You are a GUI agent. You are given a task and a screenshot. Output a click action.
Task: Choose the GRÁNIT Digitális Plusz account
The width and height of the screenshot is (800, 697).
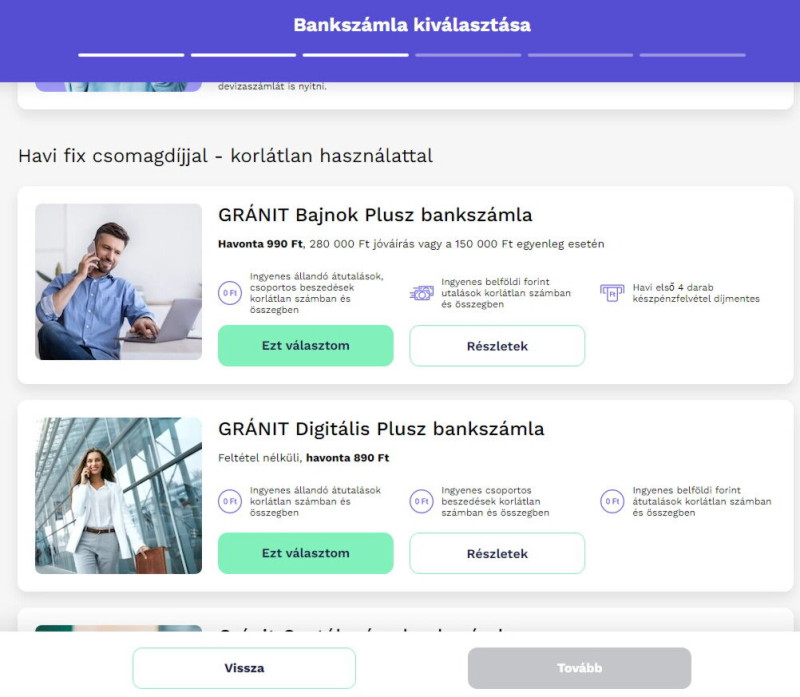[x=305, y=553]
